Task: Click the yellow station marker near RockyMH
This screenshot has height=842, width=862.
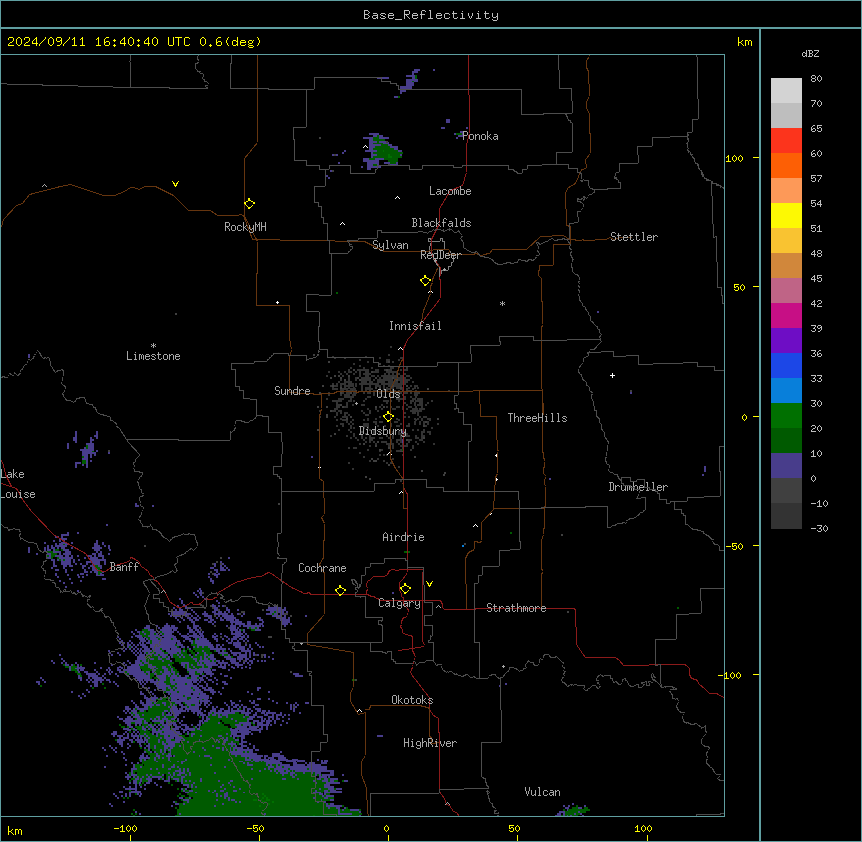Action: [250, 204]
